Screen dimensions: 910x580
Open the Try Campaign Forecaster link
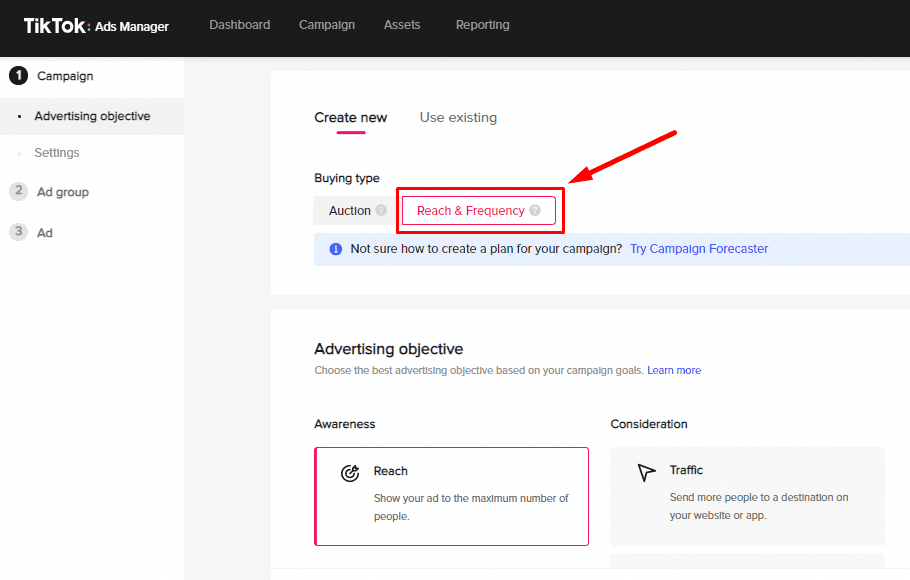(x=699, y=249)
